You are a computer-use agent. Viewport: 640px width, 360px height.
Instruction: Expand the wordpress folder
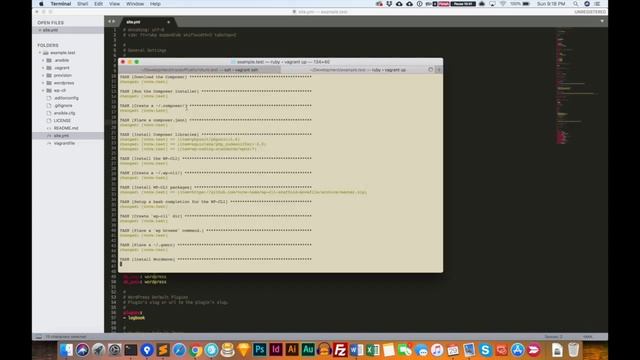point(43,83)
